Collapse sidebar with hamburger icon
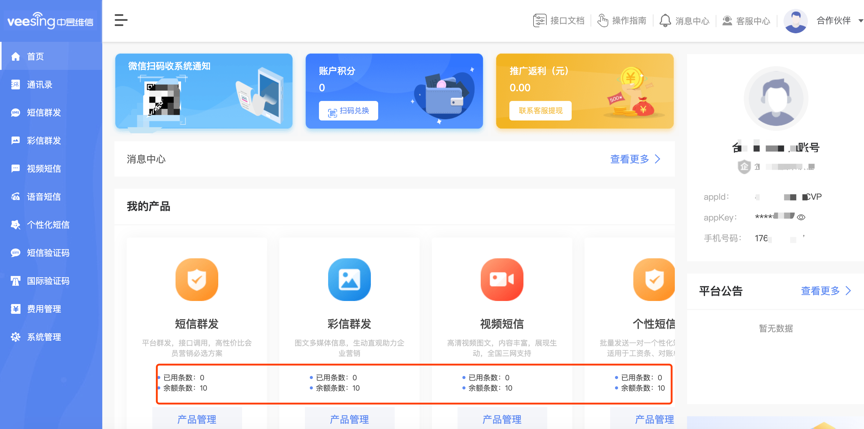864x429 pixels. [x=121, y=21]
